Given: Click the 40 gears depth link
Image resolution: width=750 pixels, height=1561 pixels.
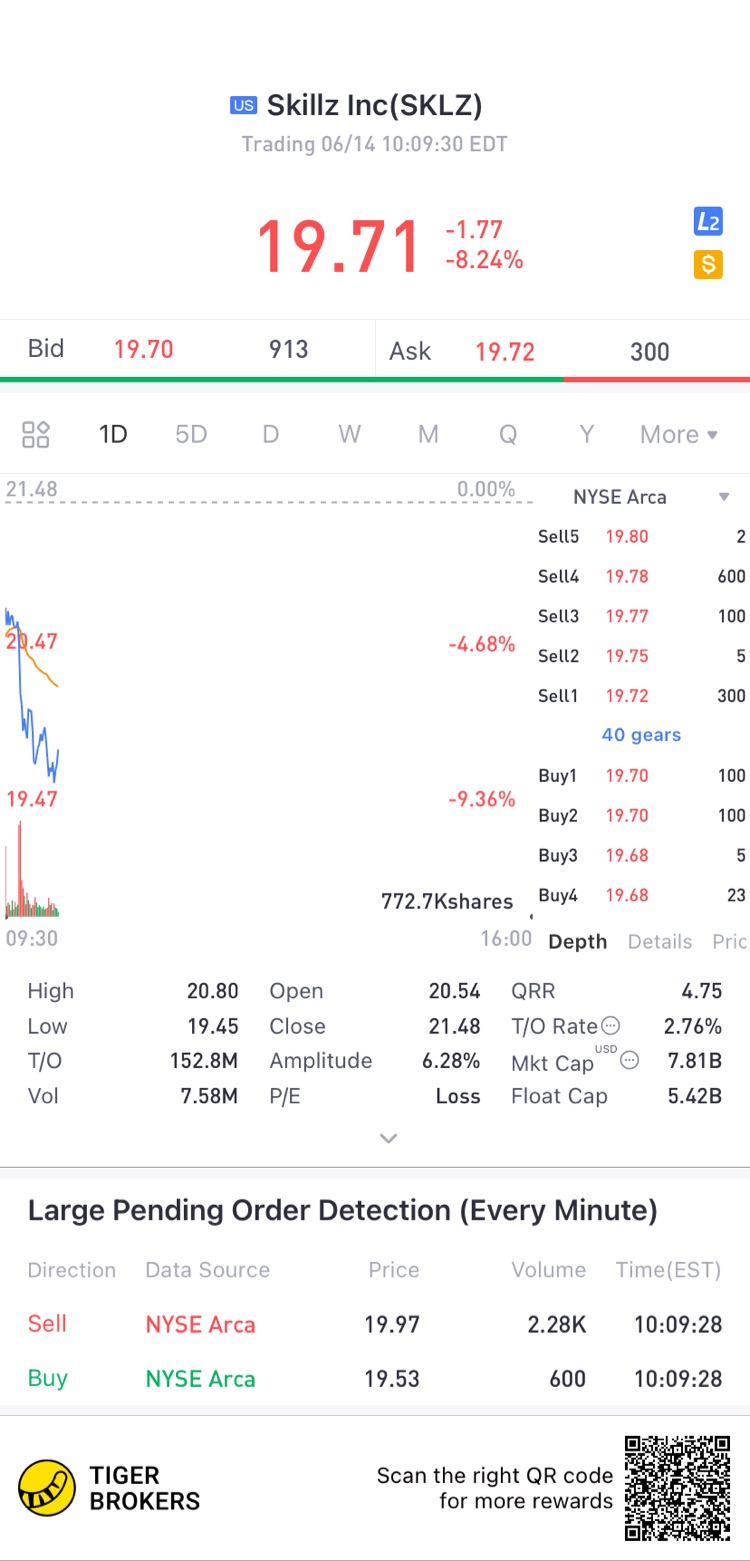Looking at the screenshot, I should 641,735.
